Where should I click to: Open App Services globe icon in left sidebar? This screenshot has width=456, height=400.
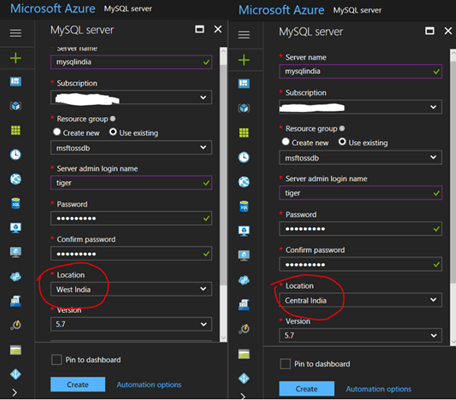pos(16,179)
